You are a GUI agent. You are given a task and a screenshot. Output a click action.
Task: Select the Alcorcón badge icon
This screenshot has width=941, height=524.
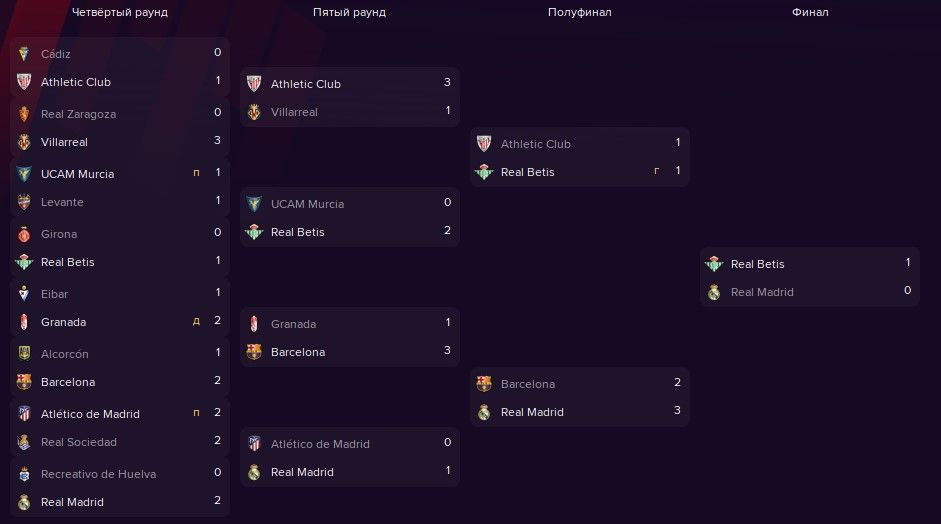[24, 354]
